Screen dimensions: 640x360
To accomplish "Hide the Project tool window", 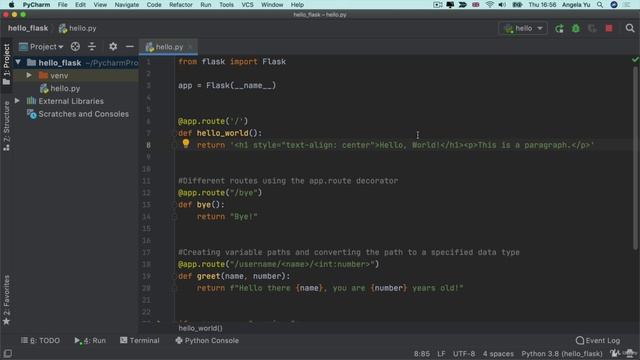I will 129,47.
